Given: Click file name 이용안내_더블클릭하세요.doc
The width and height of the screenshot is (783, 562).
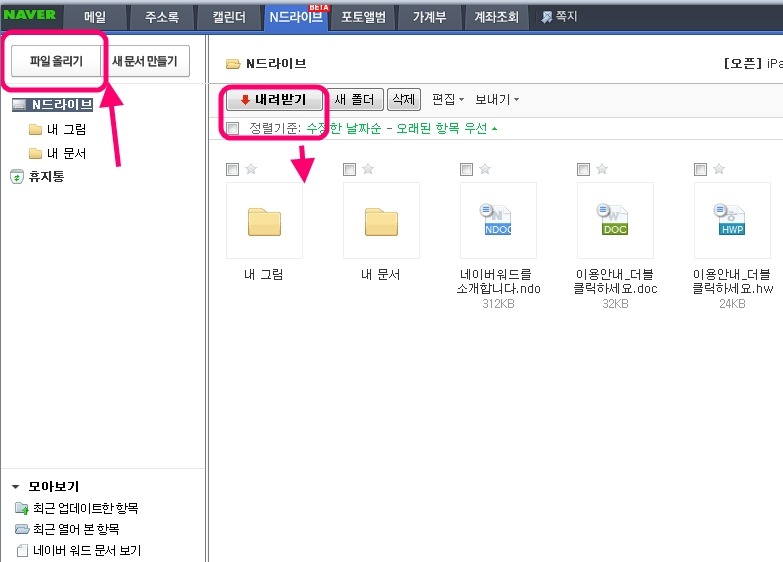Looking at the screenshot, I should pyautogui.click(x=615, y=281).
